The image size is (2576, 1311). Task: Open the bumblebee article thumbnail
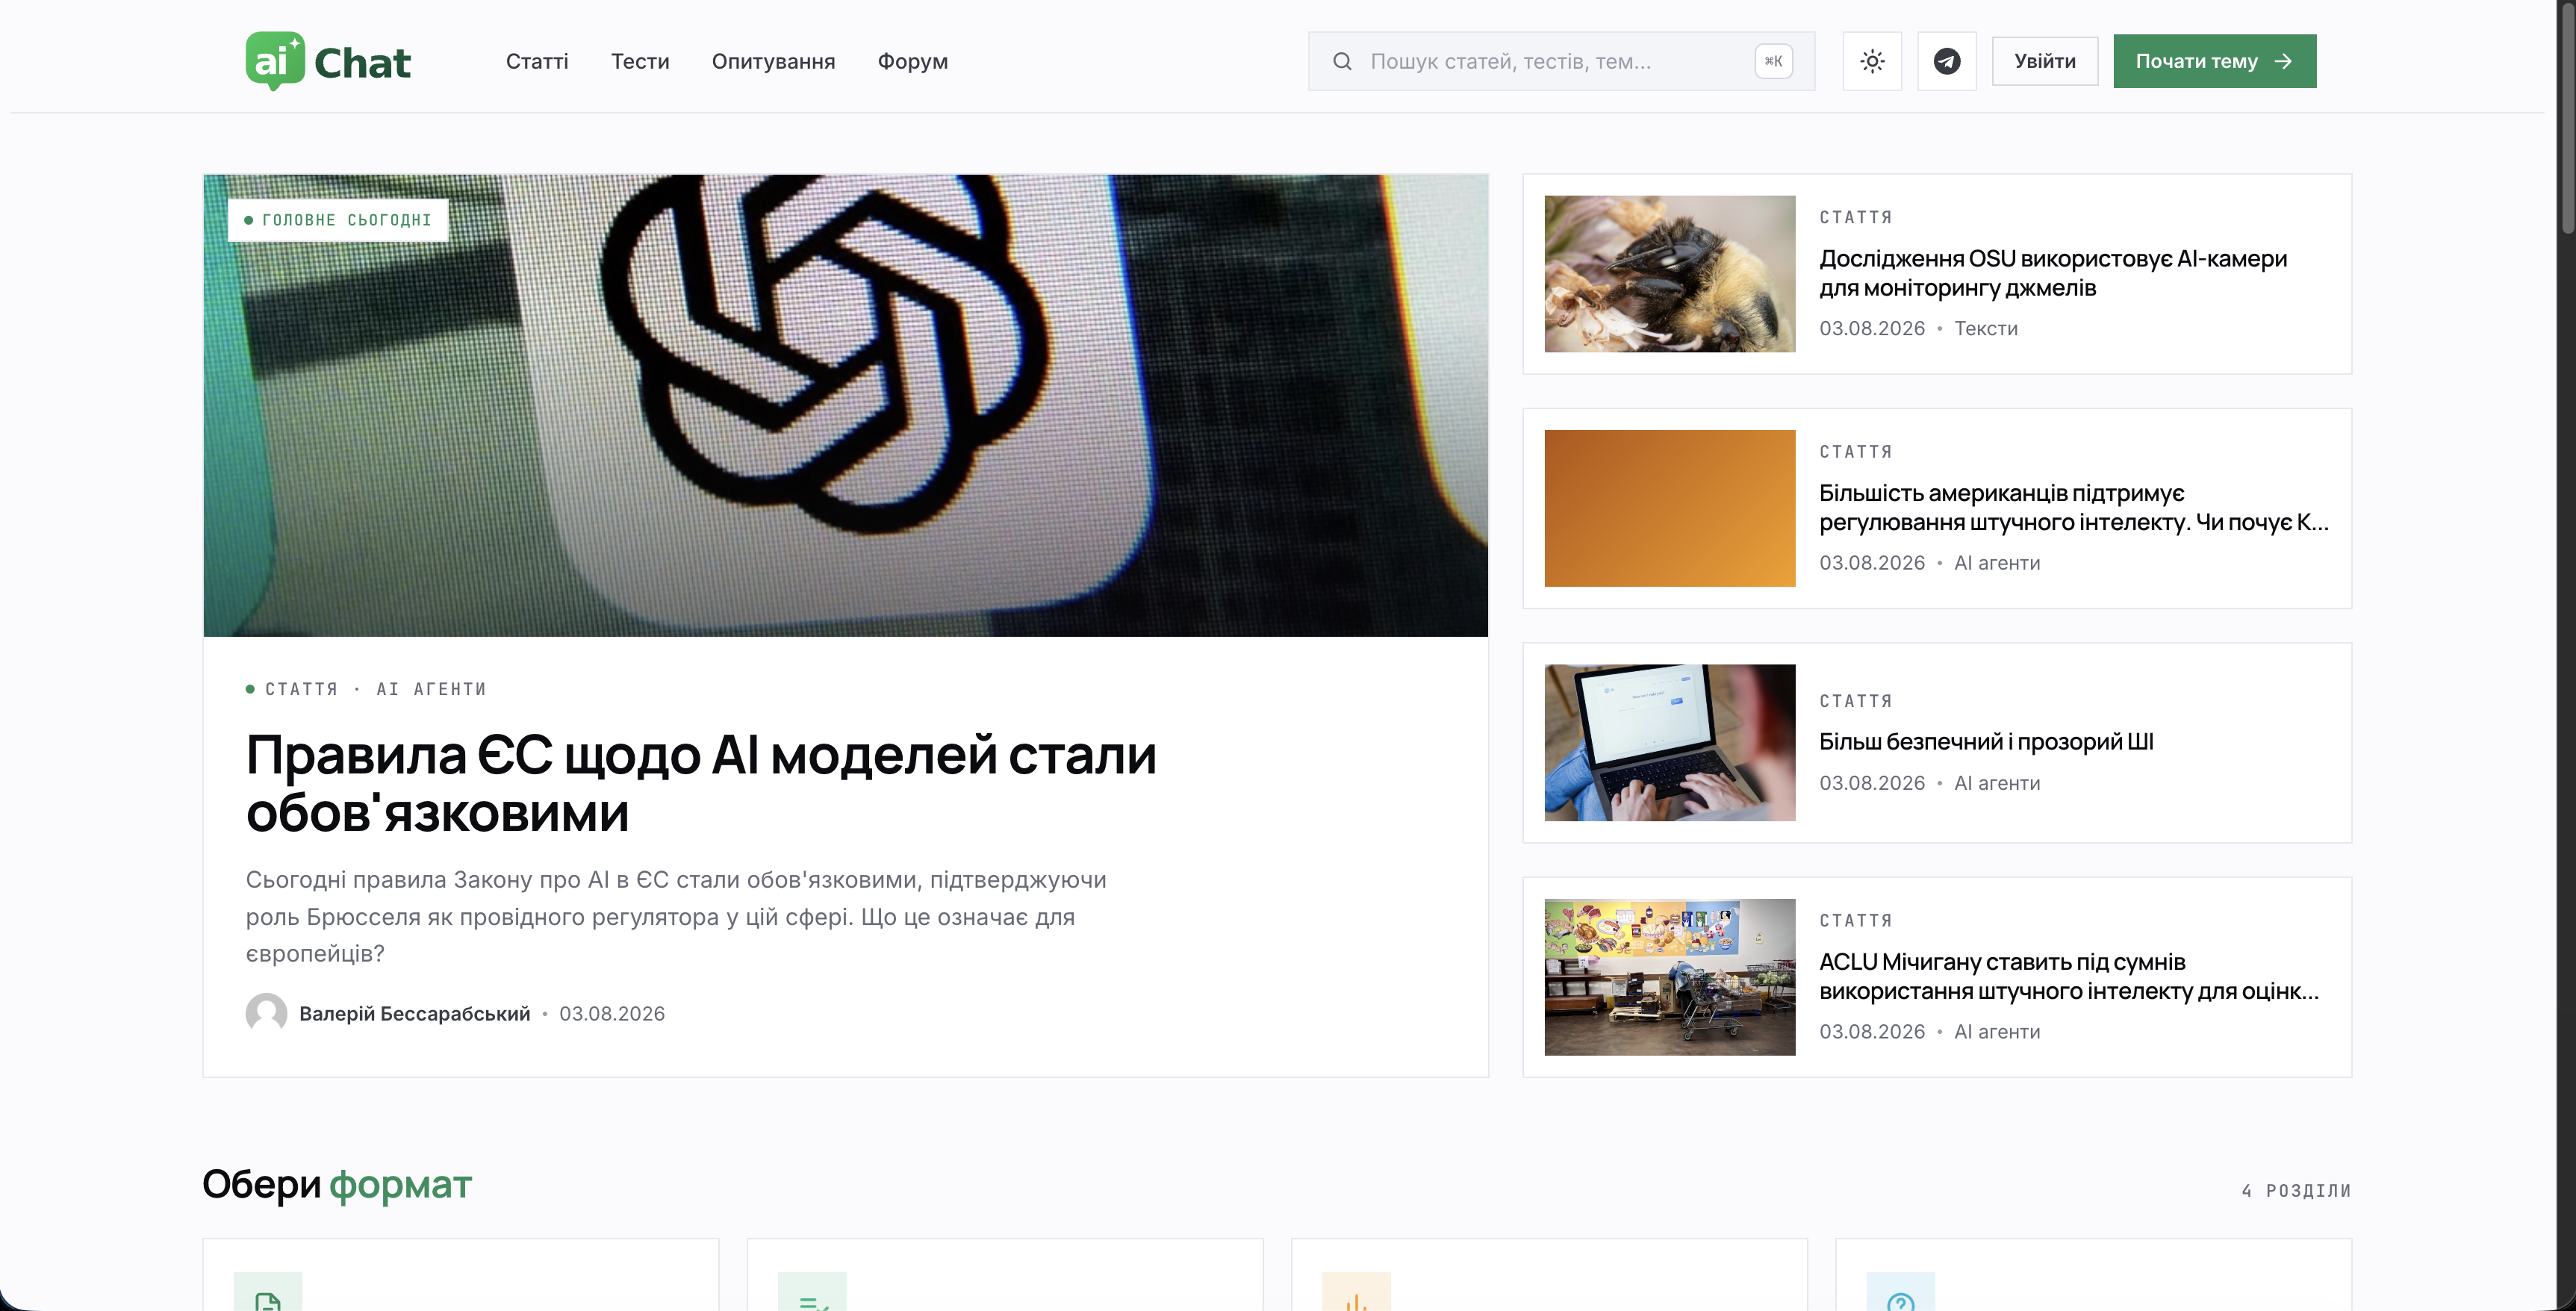click(1669, 274)
